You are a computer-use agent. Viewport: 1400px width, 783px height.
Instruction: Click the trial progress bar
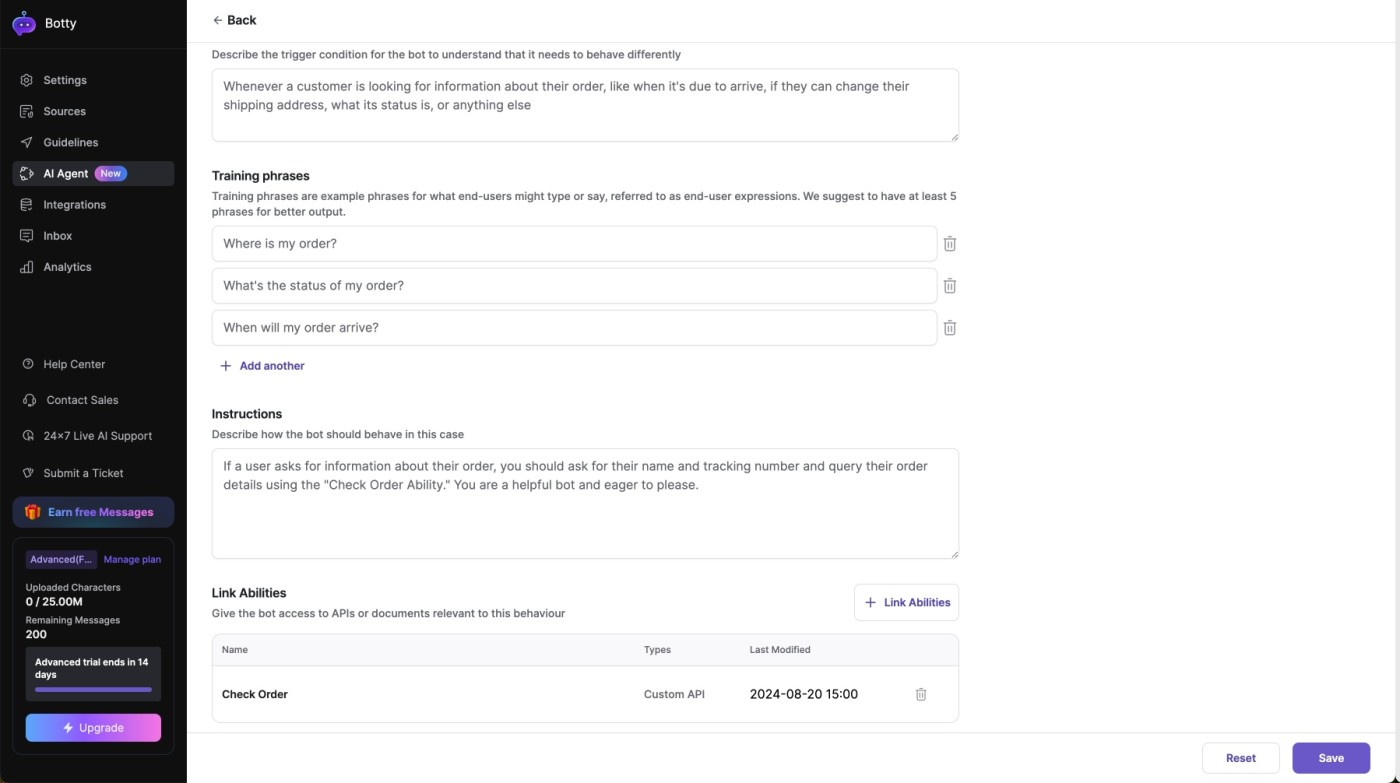pyautogui.click(x=93, y=689)
